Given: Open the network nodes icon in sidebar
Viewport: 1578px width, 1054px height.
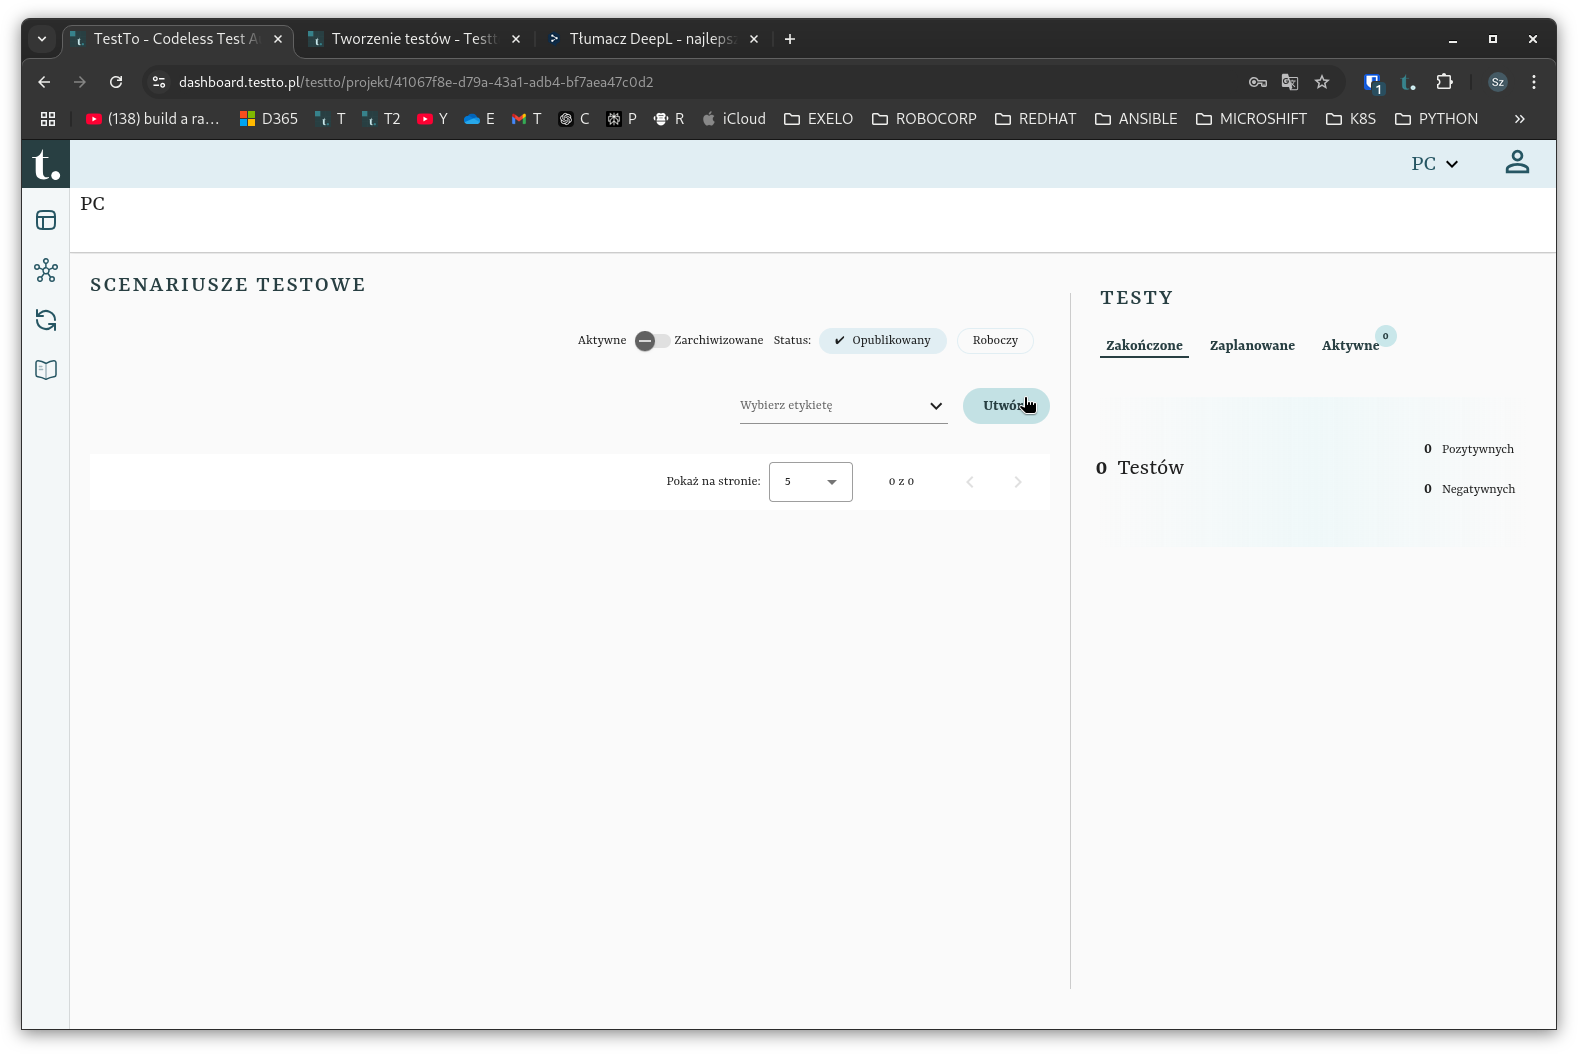Looking at the screenshot, I should [x=46, y=270].
